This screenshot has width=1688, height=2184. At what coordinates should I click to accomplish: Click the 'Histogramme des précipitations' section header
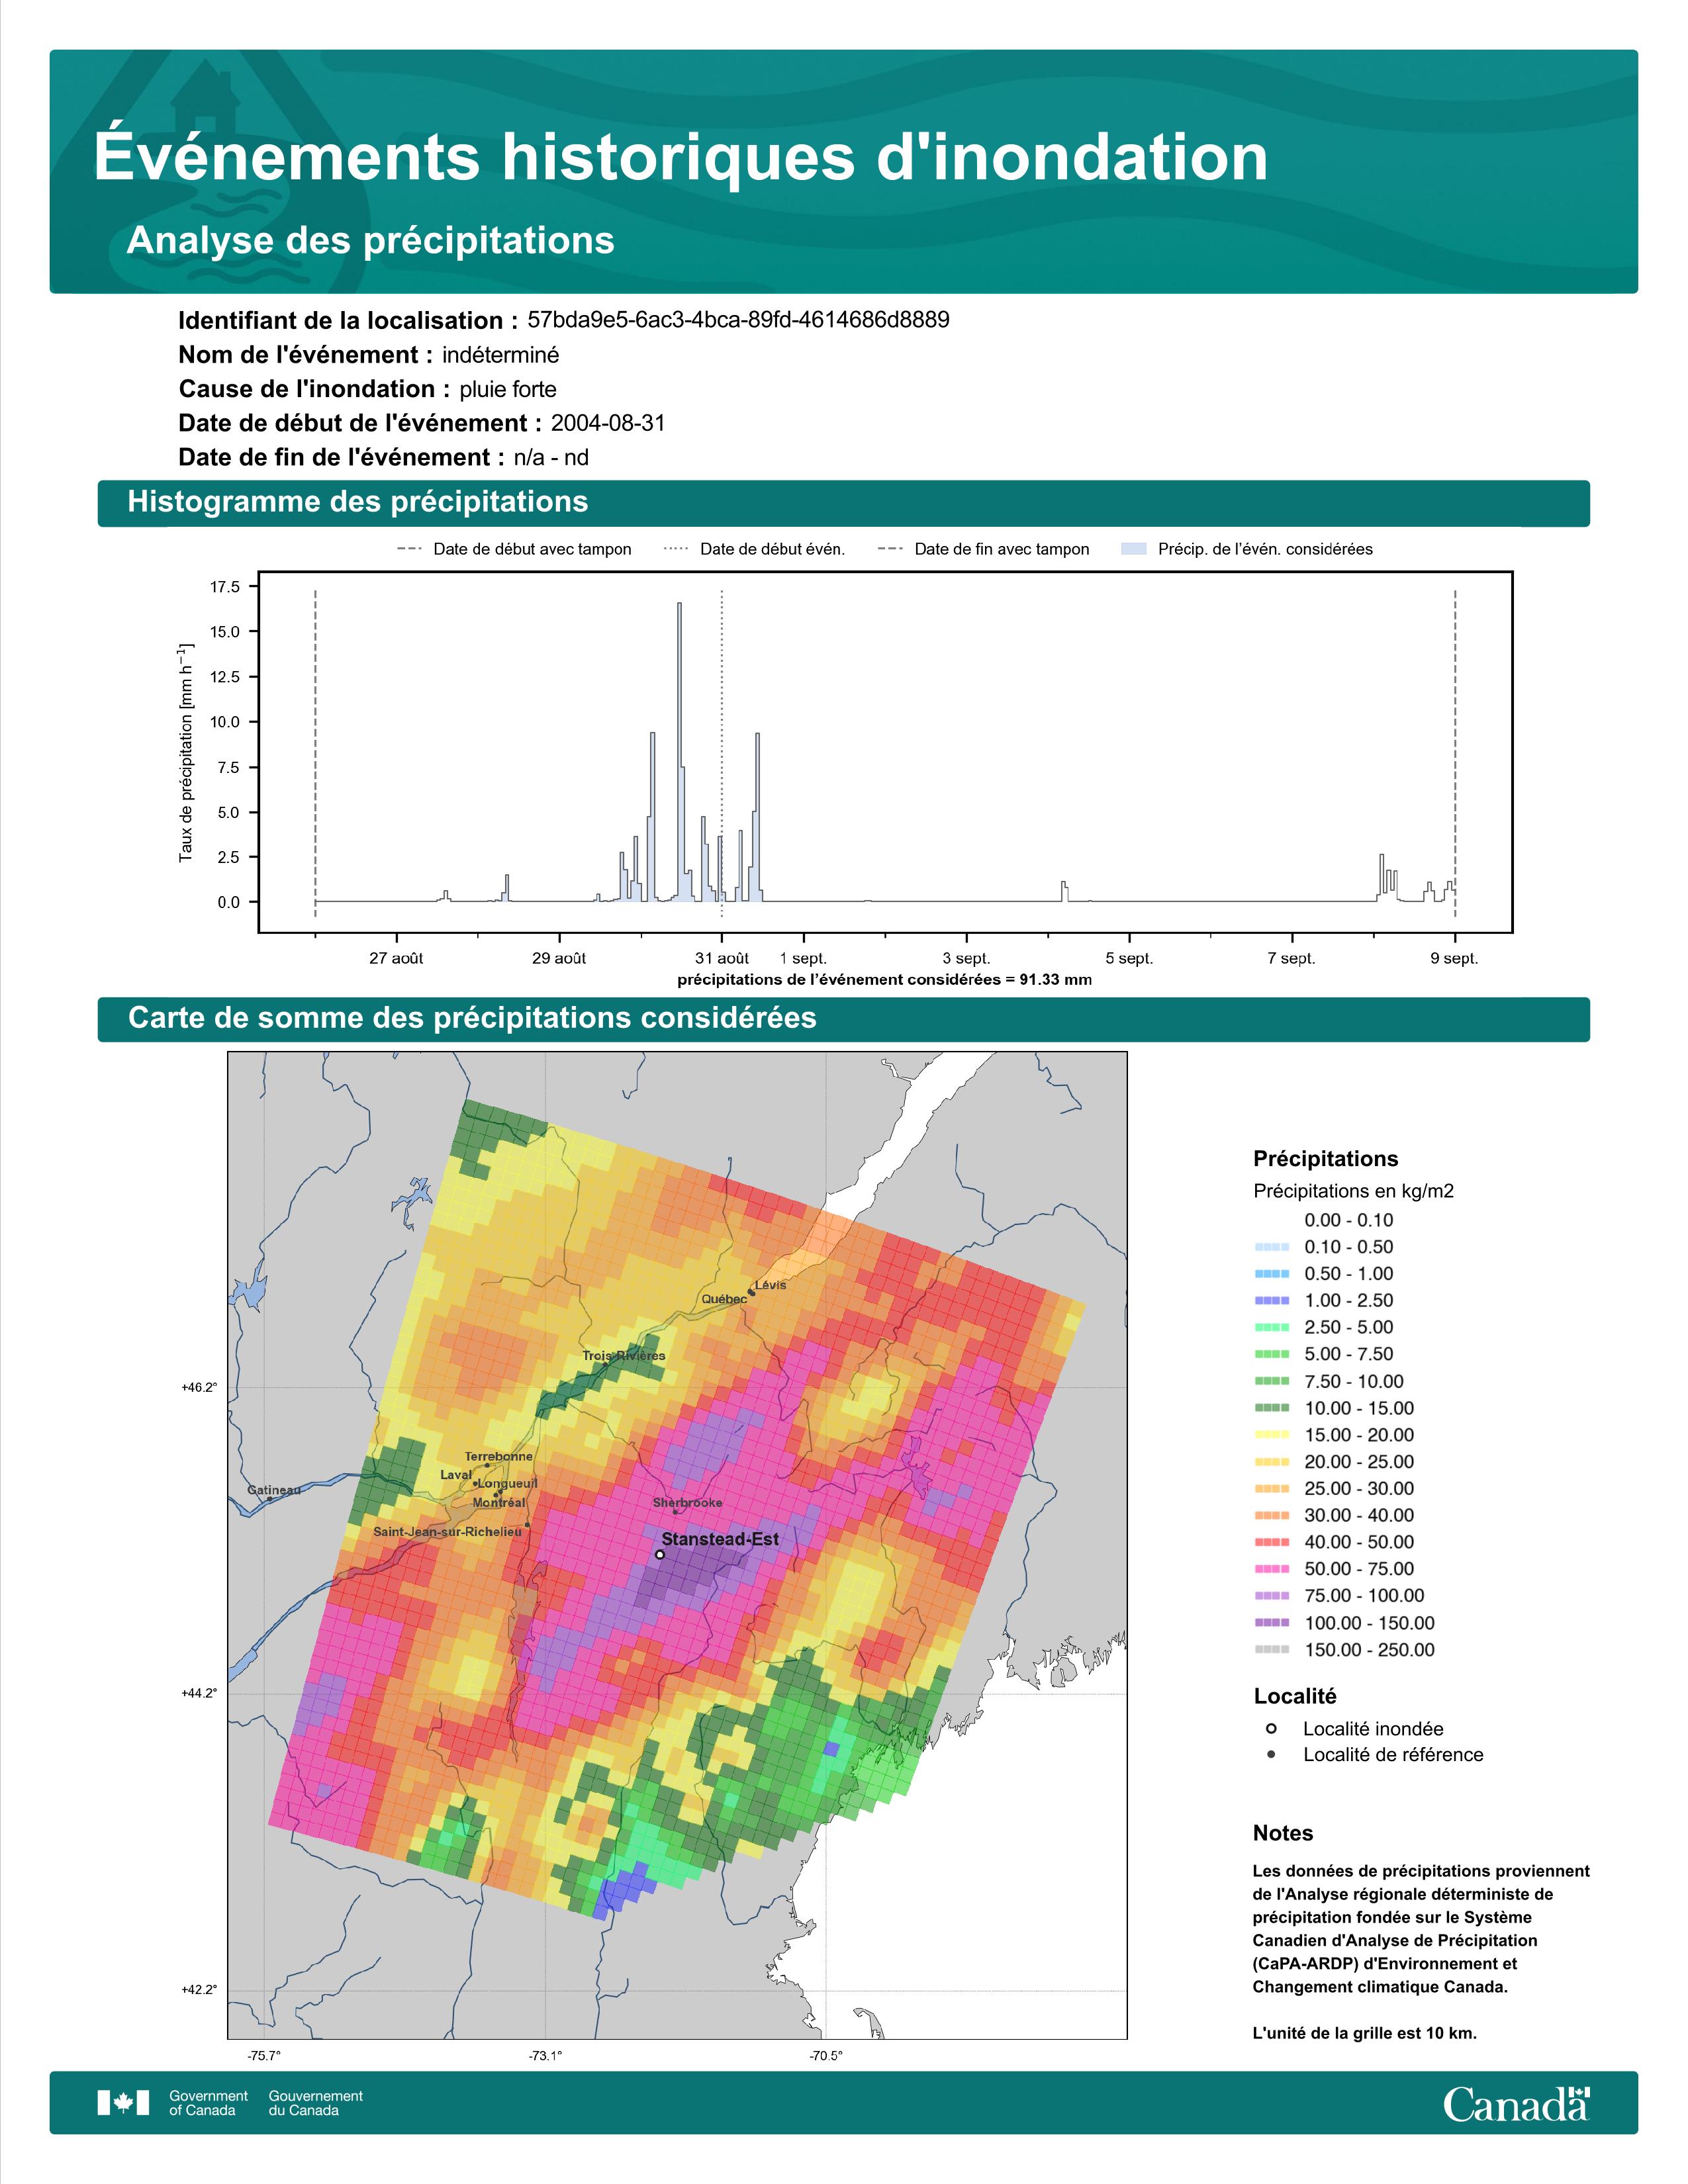[844, 503]
